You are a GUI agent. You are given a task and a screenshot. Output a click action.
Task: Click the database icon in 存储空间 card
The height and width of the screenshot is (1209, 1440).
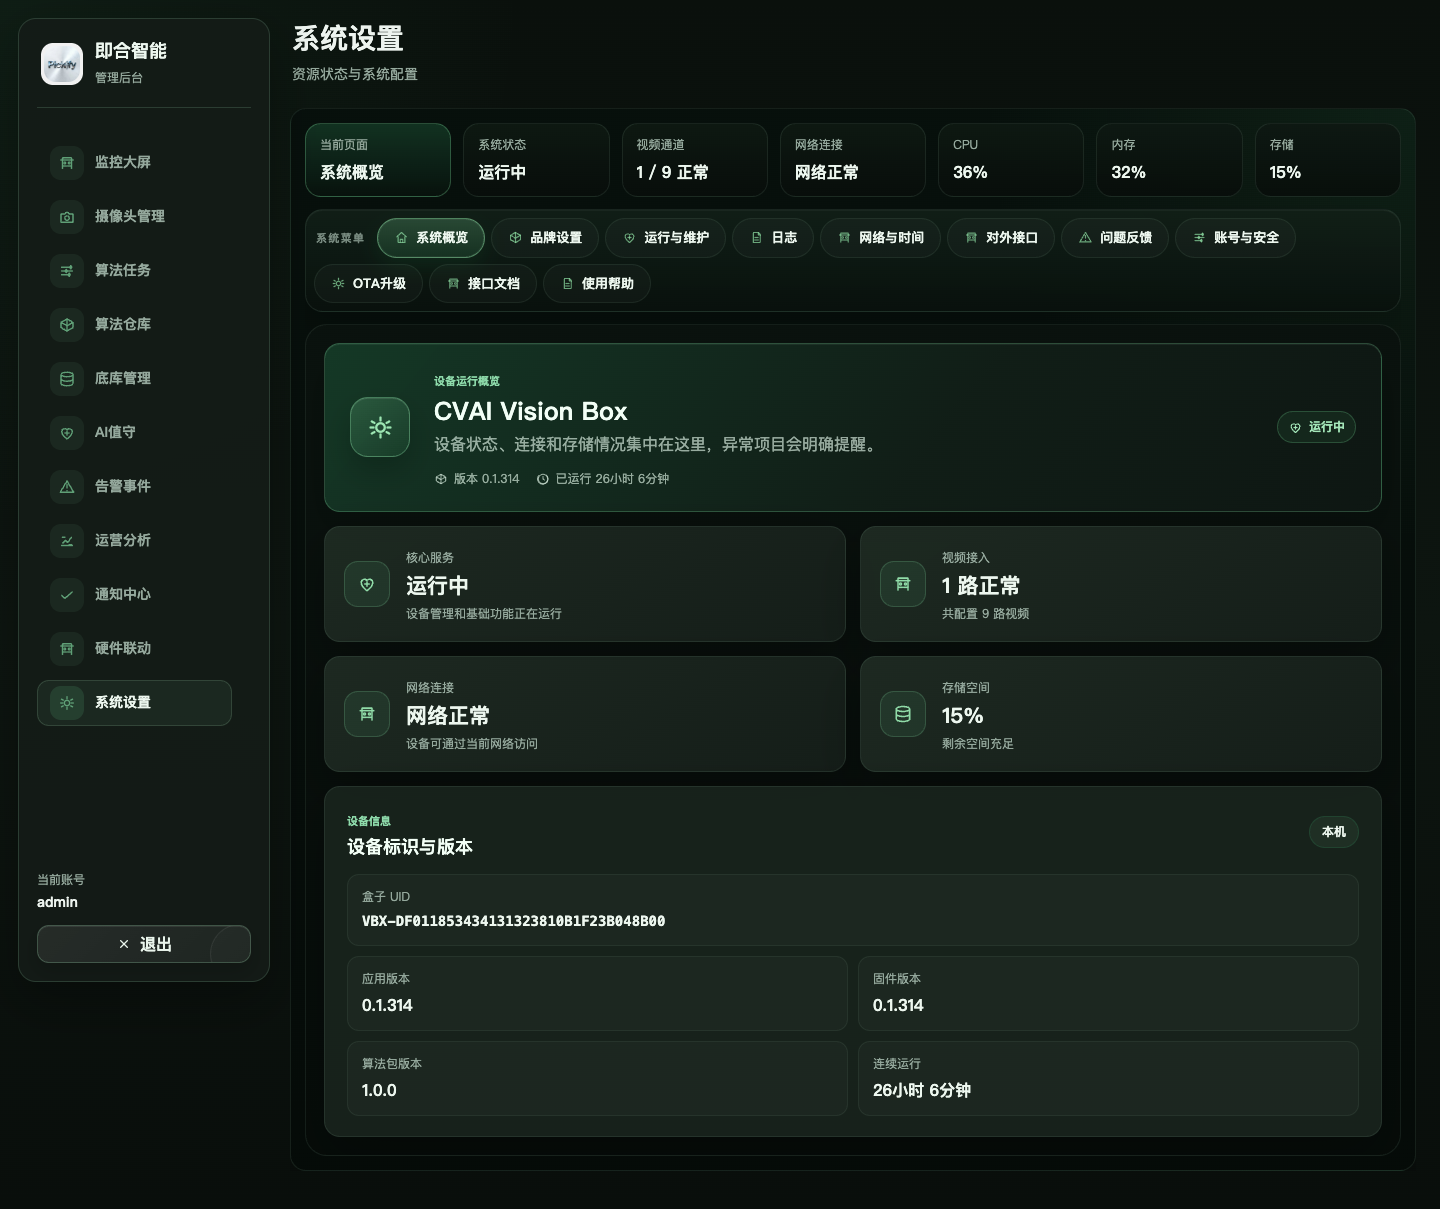(903, 714)
